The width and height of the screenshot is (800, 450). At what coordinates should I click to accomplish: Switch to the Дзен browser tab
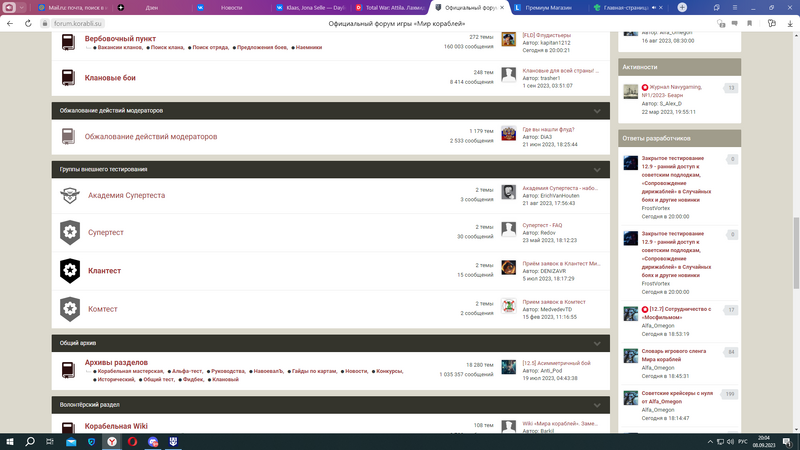click(152, 8)
